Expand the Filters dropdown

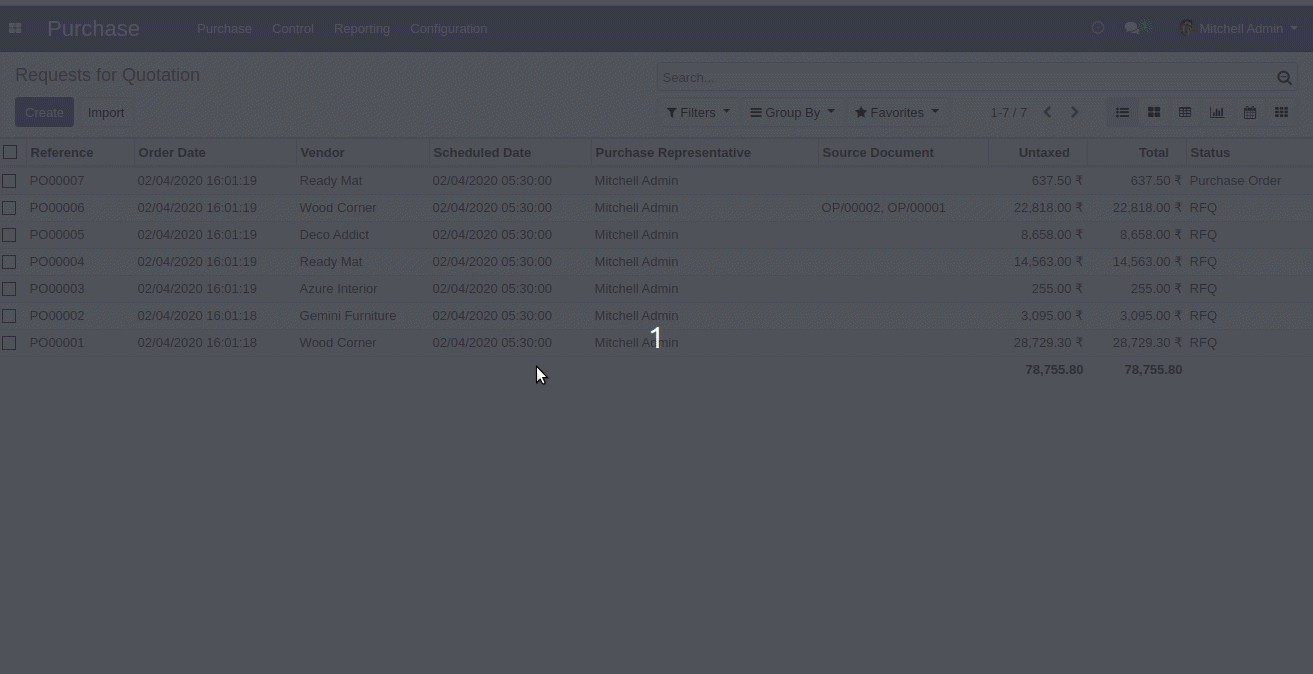click(x=698, y=112)
